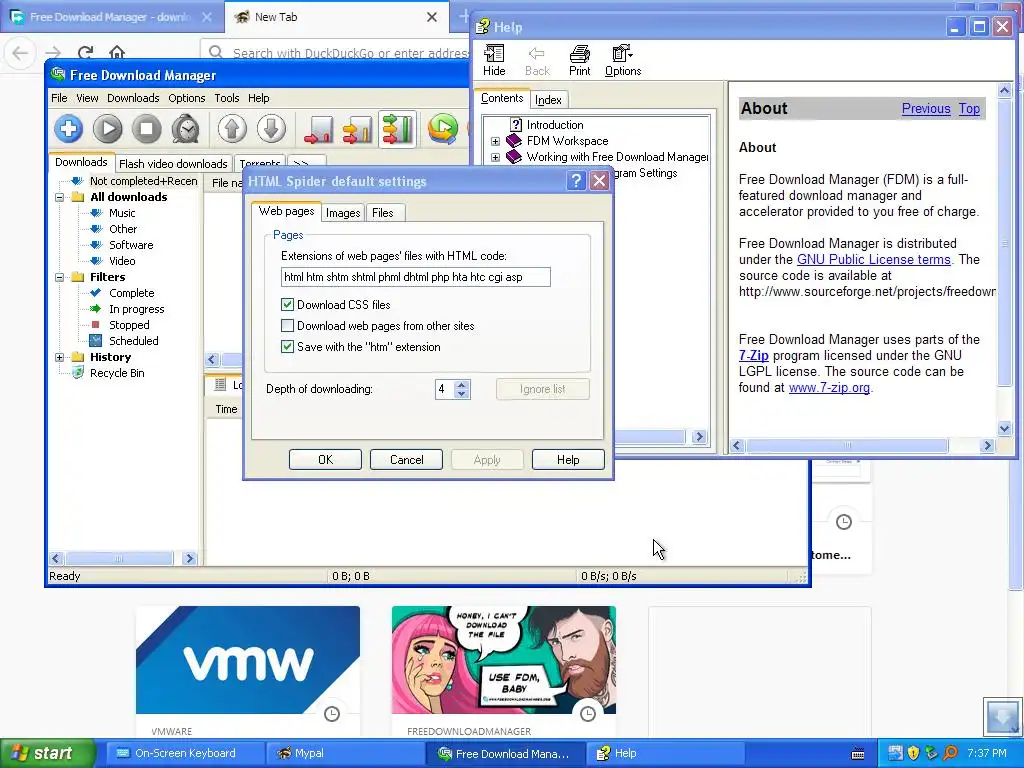Screen dimensions: 1024x768
Task: Click Previous link in About help page
Action: pos(926,108)
